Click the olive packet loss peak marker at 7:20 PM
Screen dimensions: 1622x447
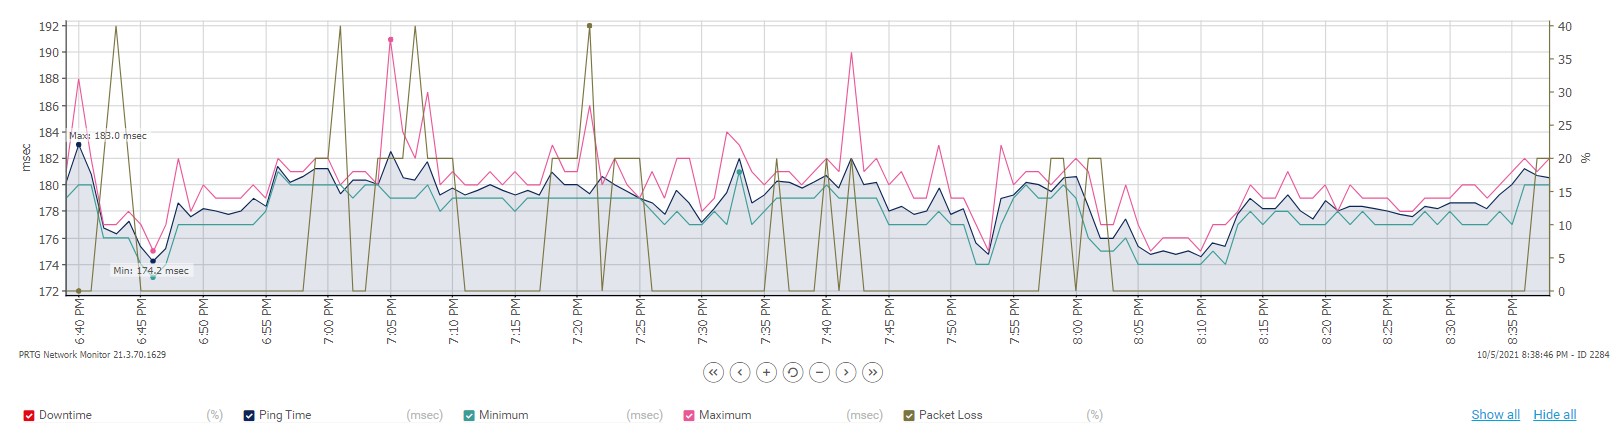coord(590,26)
